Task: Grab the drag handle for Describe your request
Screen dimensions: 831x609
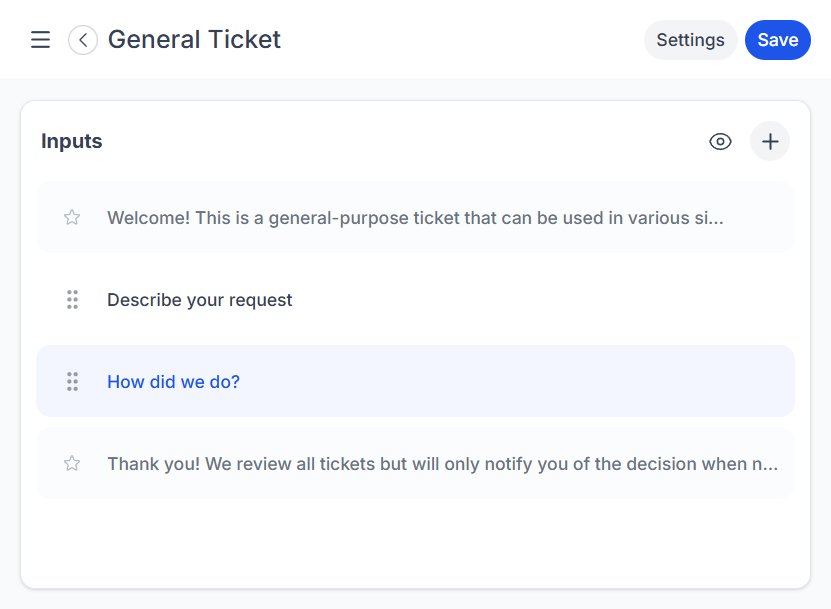Action: click(72, 299)
